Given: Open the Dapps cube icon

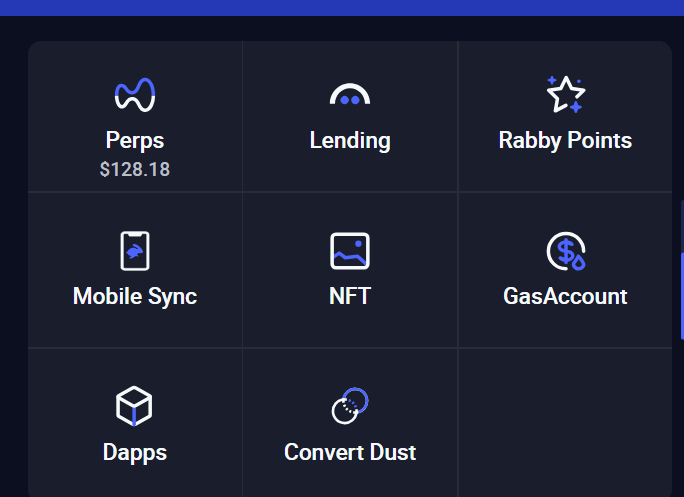Looking at the screenshot, I should tap(134, 406).
